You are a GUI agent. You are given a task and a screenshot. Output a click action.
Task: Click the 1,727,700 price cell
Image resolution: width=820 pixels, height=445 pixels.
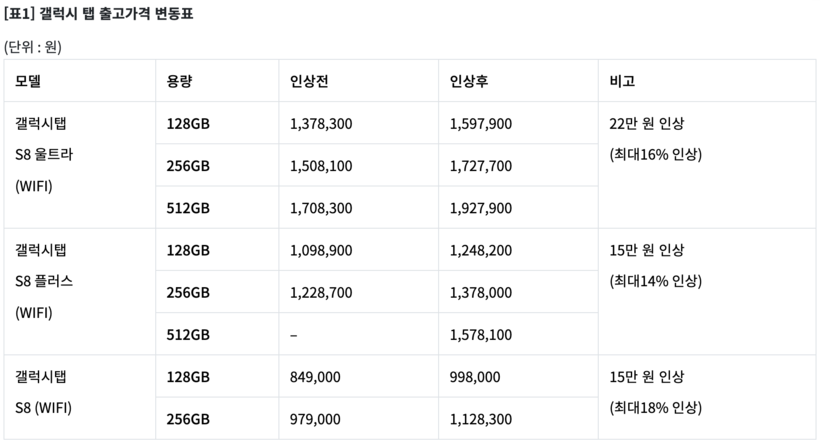pyautogui.click(x=481, y=166)
